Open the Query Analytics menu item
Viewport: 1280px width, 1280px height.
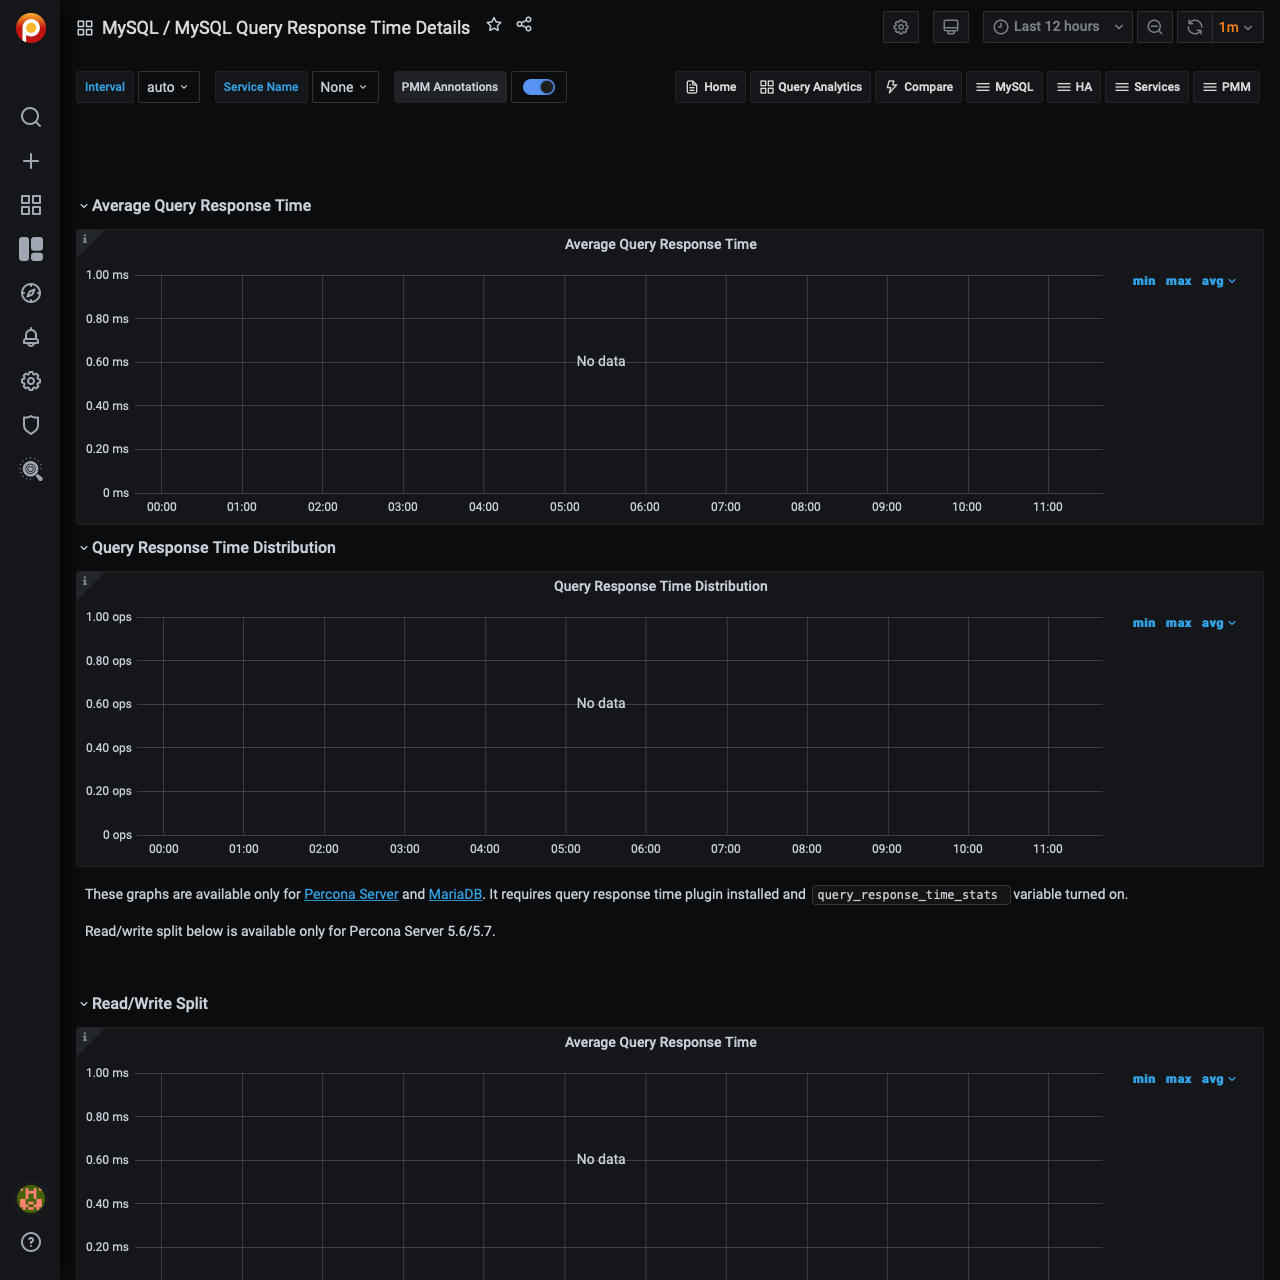pos(811,87)
